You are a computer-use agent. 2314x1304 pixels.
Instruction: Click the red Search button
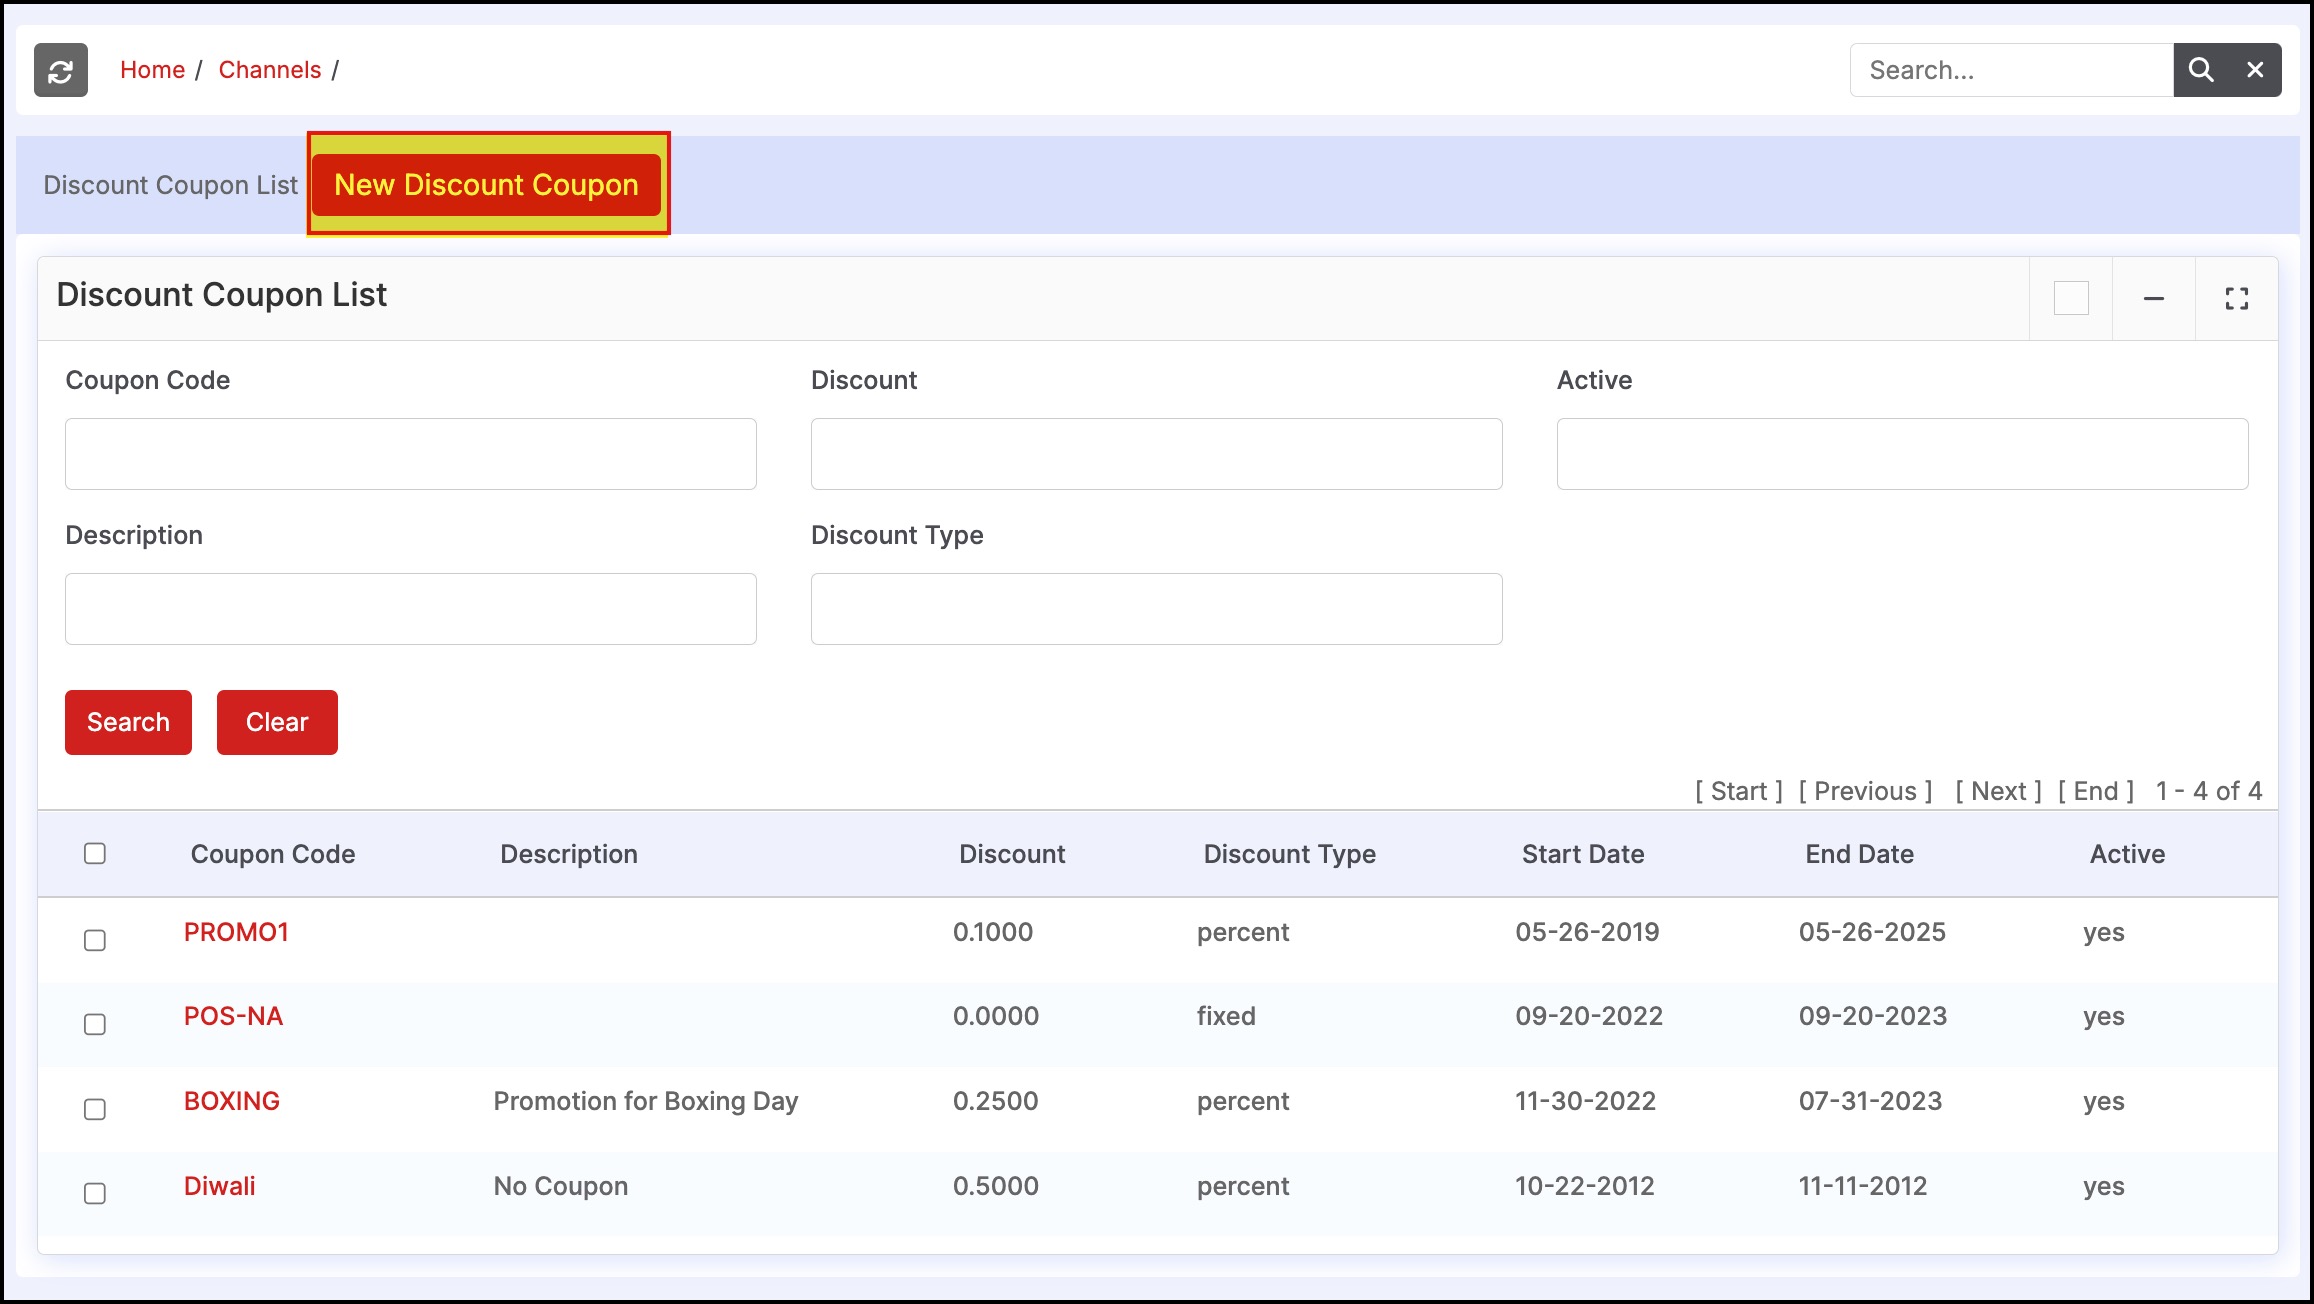click(x=128, y=722)
